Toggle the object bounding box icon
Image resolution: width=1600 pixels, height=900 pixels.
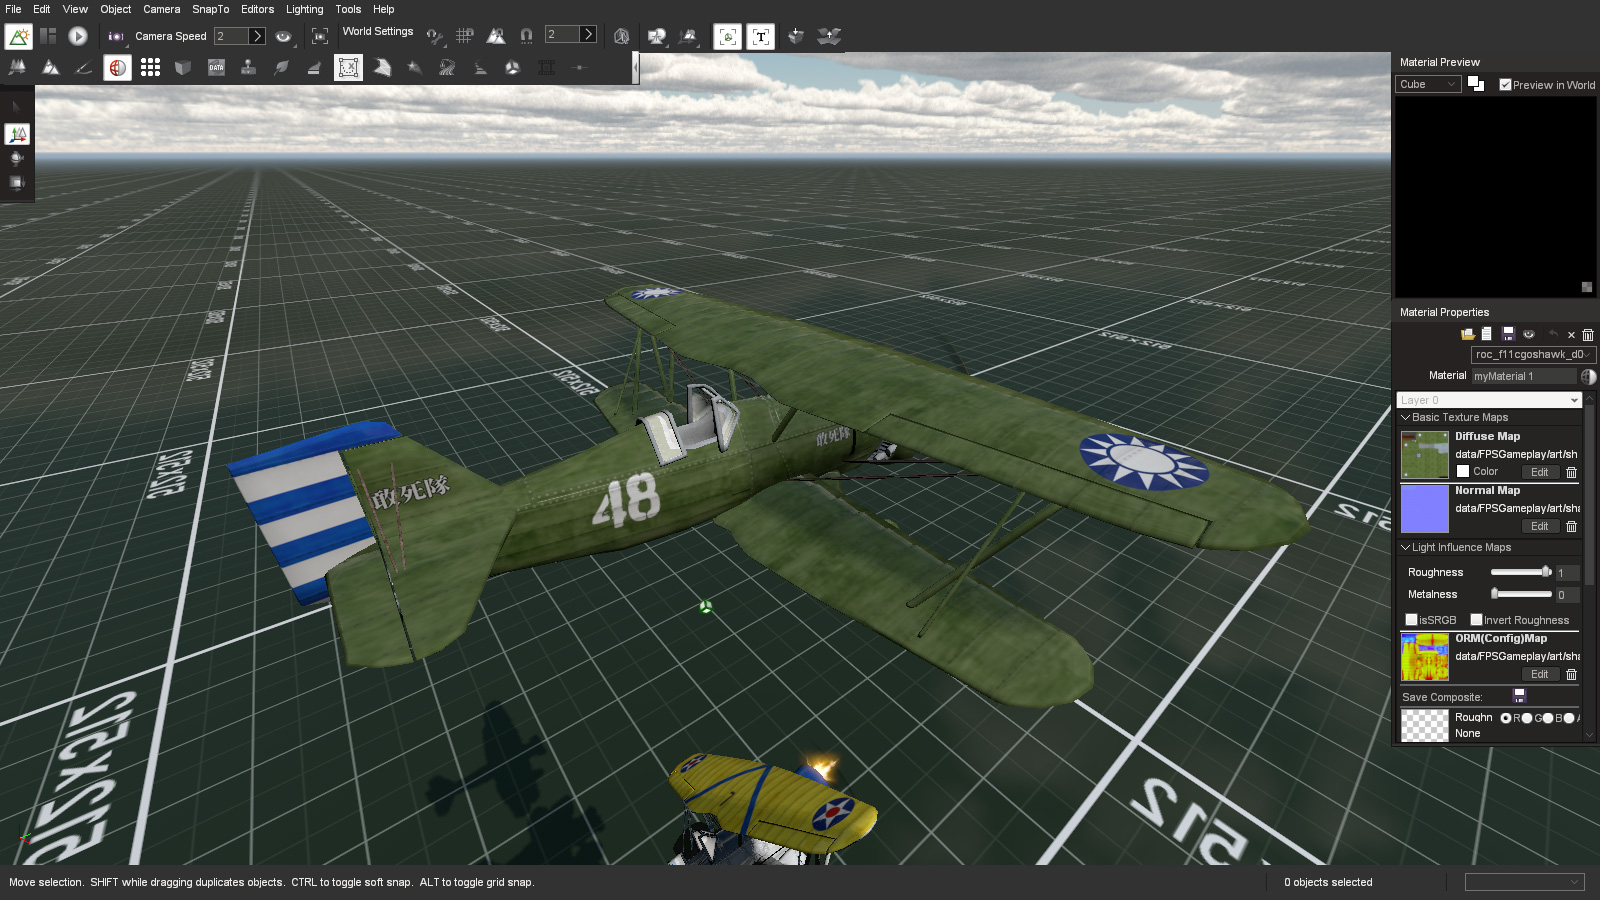728,36
